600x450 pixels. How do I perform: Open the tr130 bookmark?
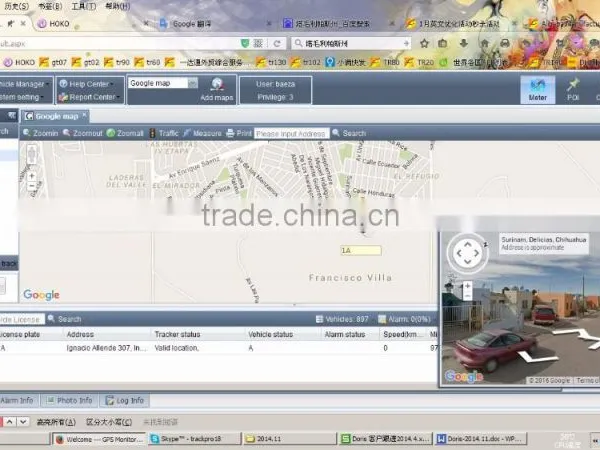pyautogui.click(x=271, y=62)
